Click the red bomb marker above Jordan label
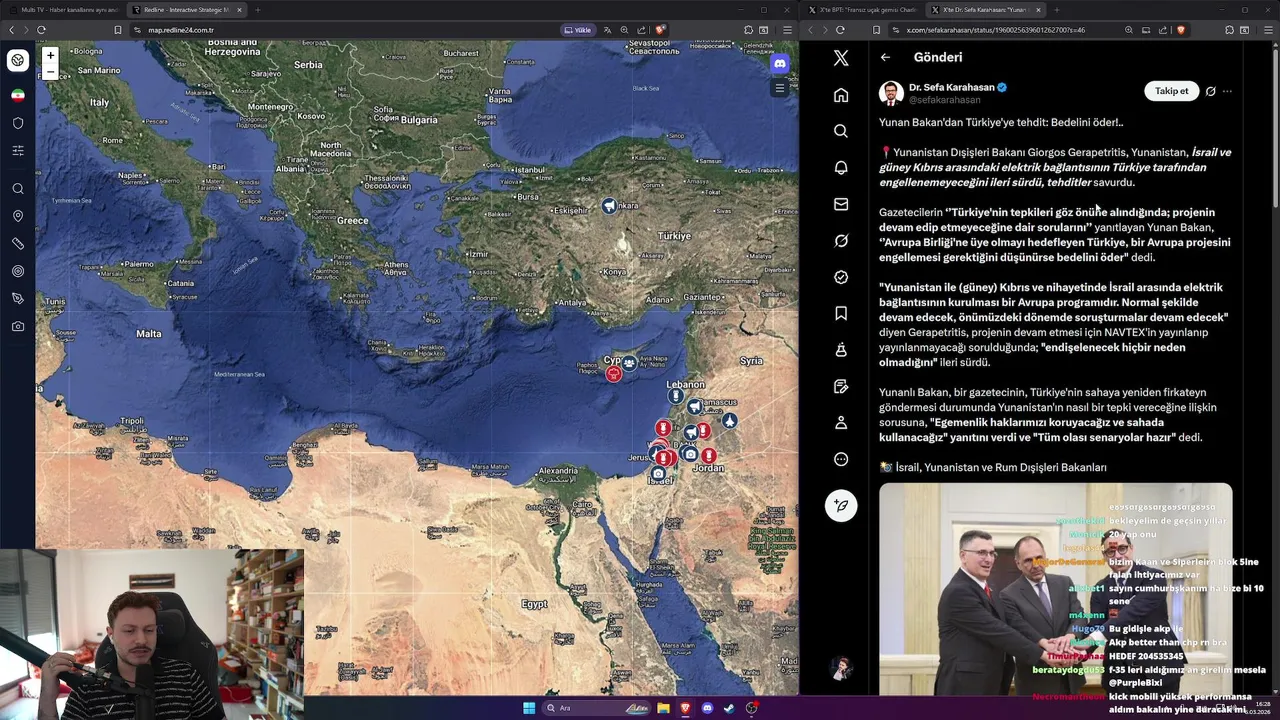Image resolution: width=1280 pixels, height=720 pixels. pyautogui.click(x=709, y=456)
